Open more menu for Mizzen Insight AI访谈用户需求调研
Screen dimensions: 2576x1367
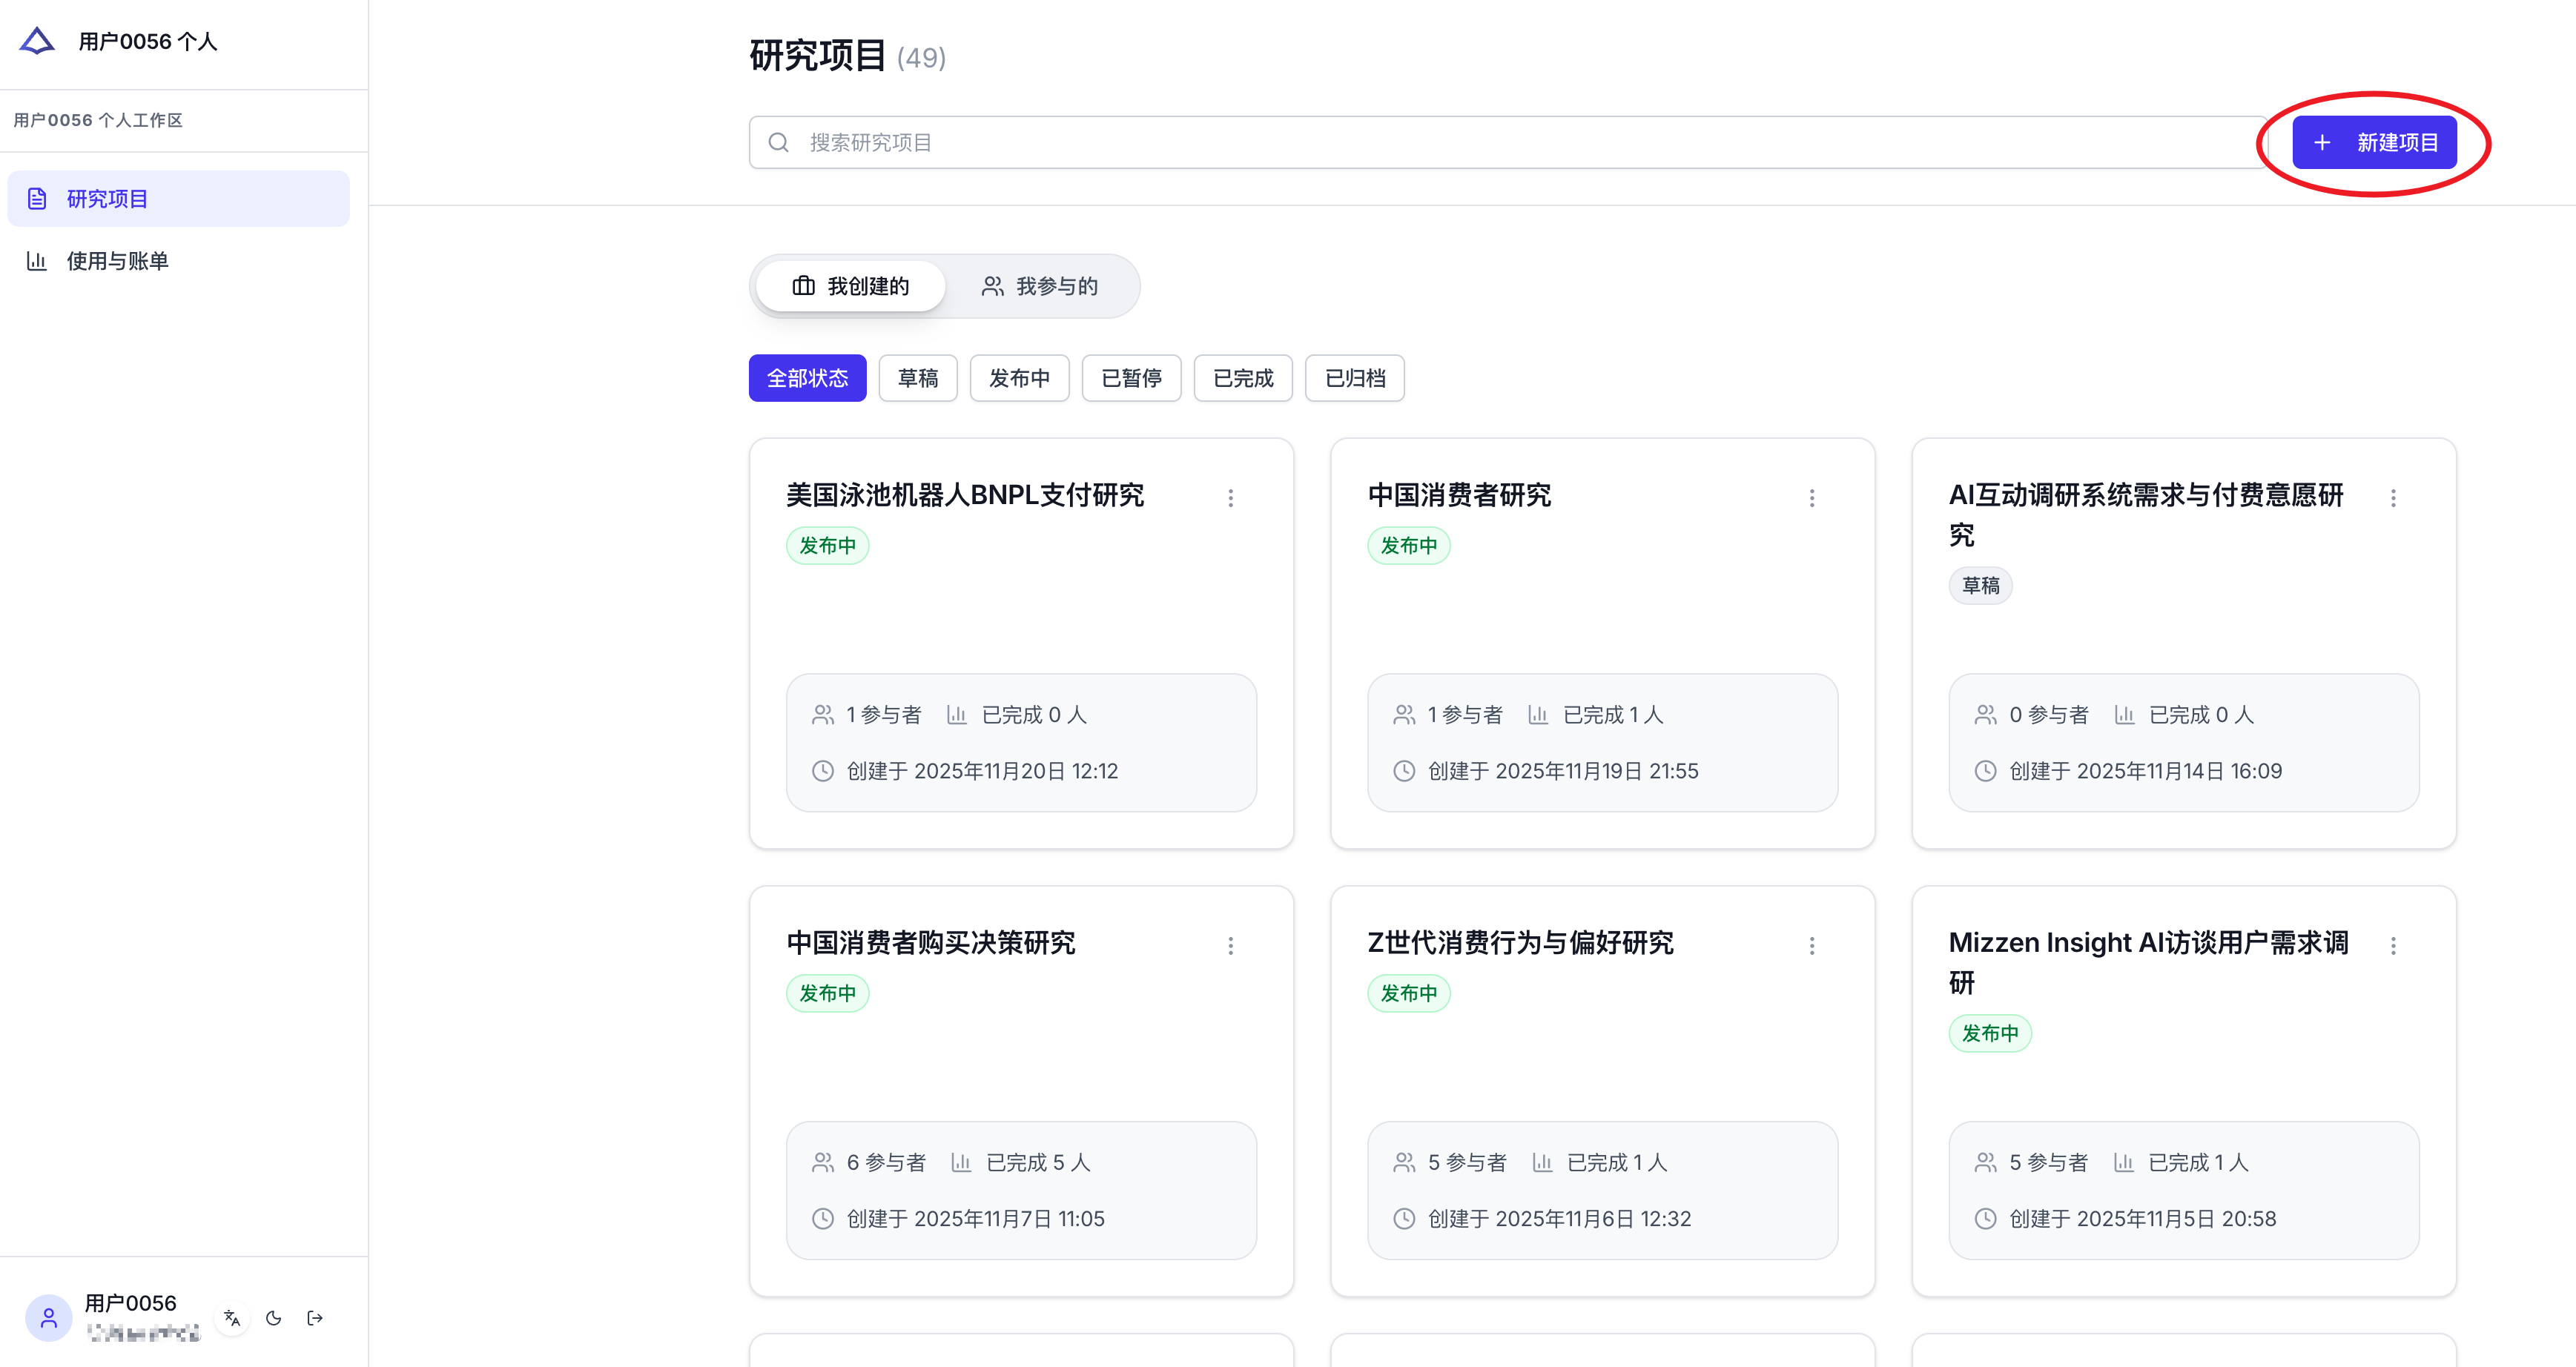click(x=2393, y=945)
